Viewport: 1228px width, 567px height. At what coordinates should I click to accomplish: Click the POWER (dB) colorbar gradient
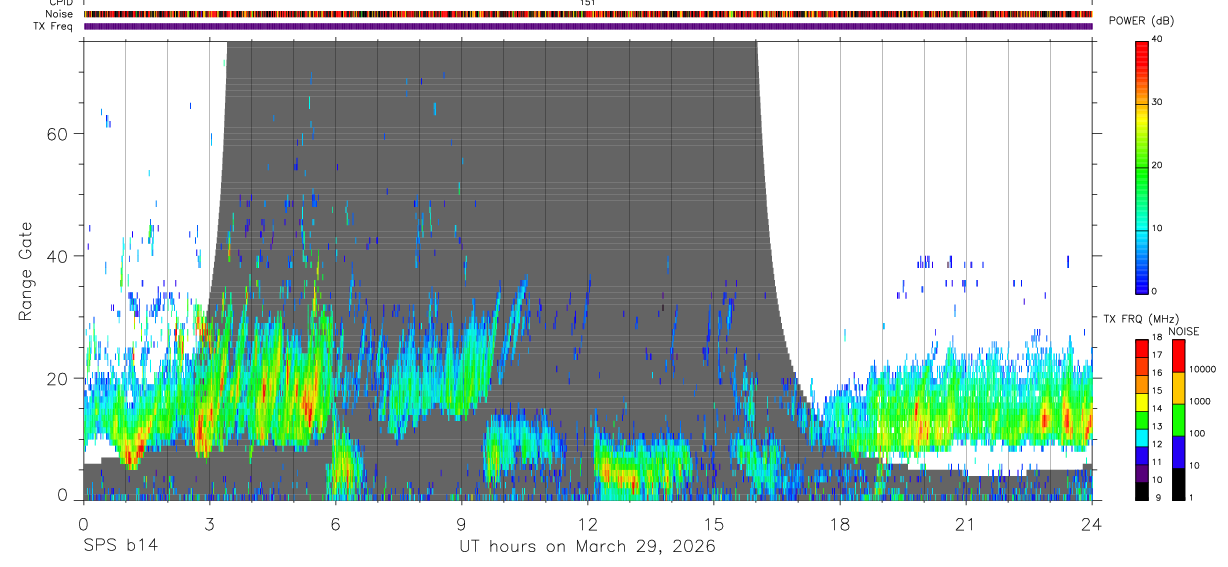[x=1142, y=166]
